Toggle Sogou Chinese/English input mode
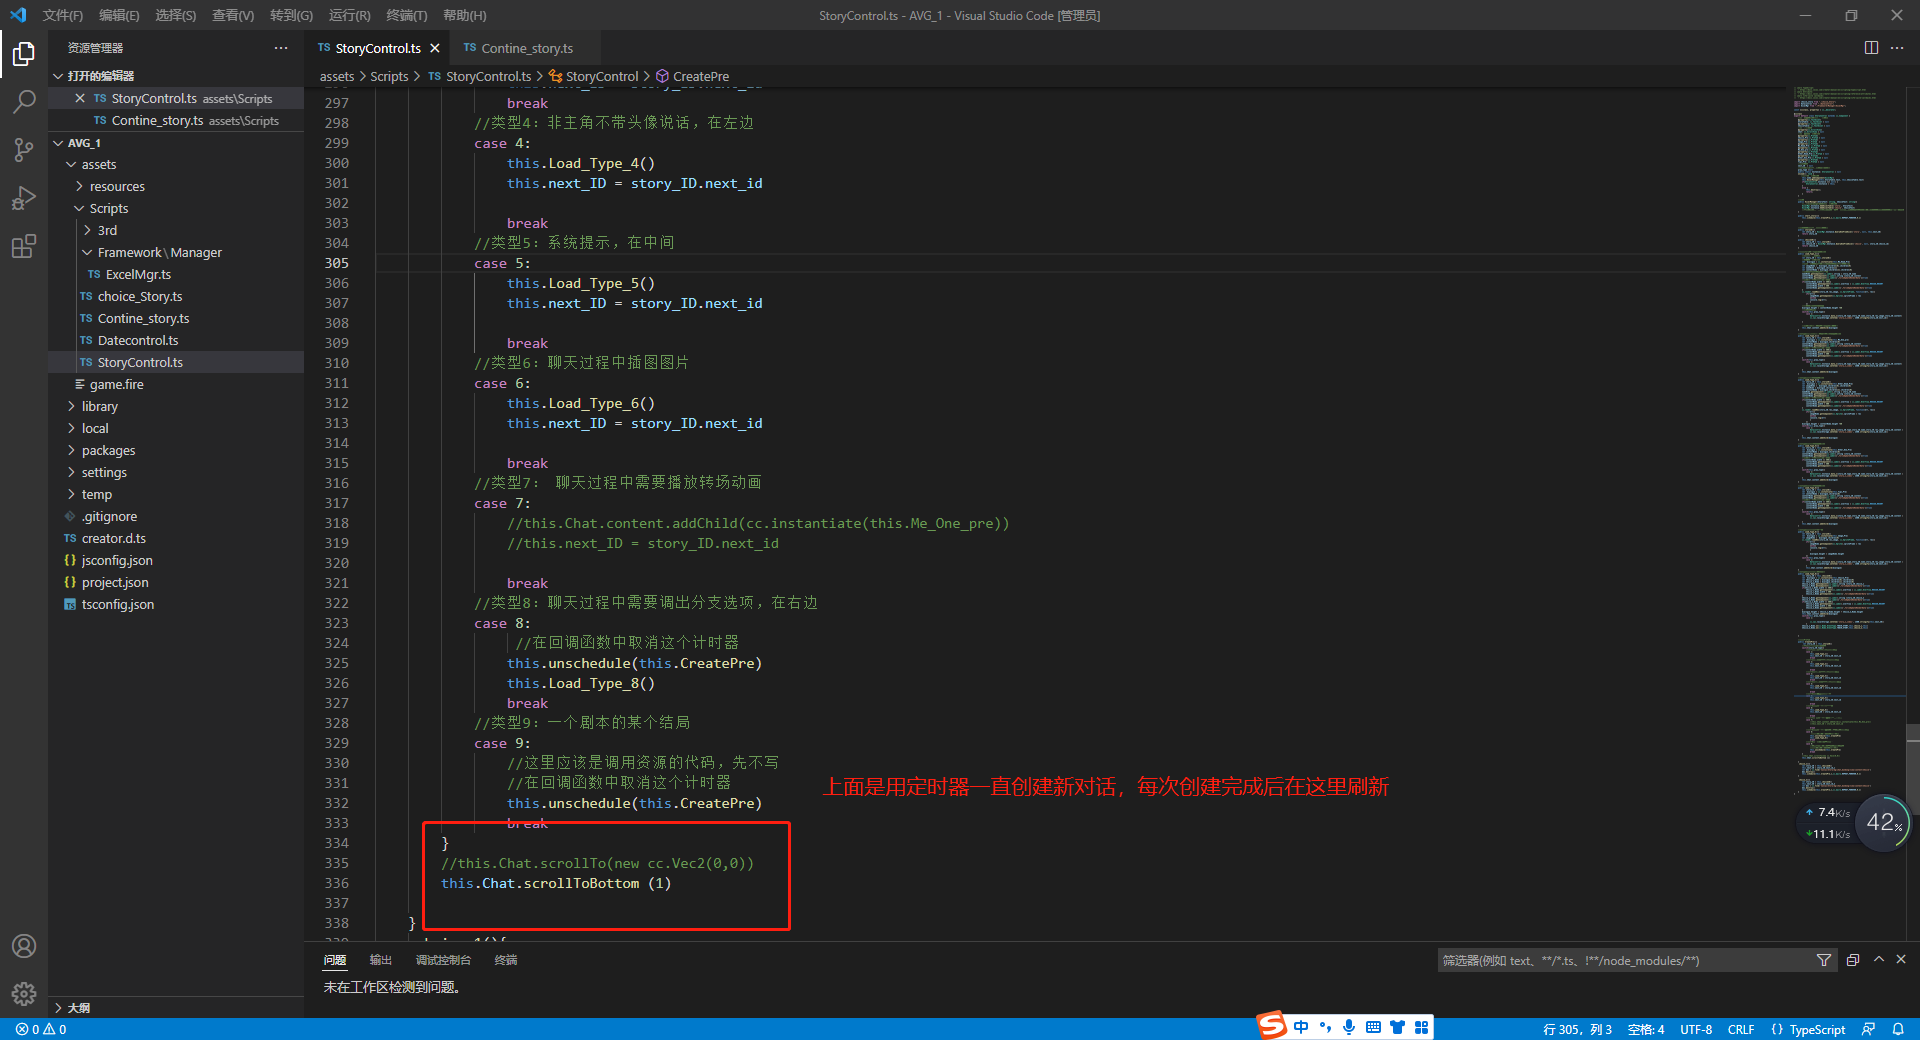 [1301, 1027]
